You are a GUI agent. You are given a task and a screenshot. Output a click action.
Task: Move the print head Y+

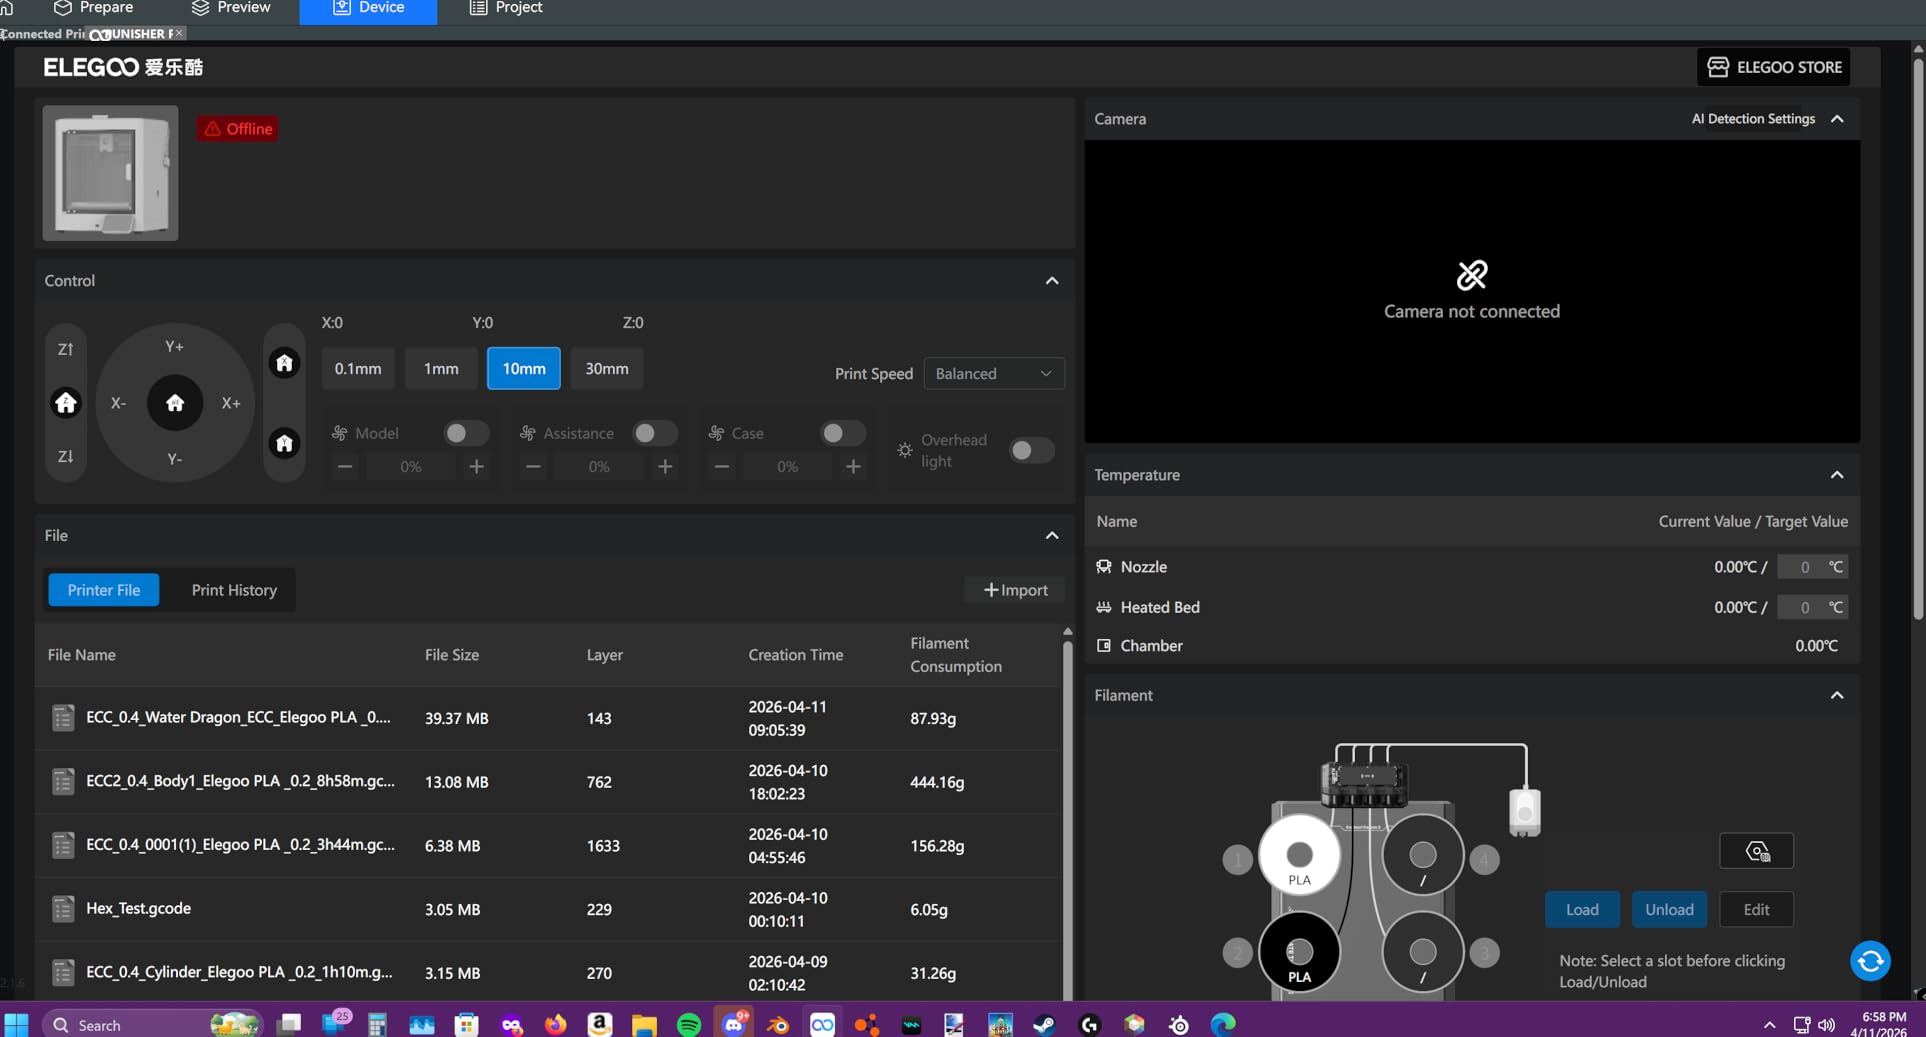pyautogui.click(x=174, y=346)
